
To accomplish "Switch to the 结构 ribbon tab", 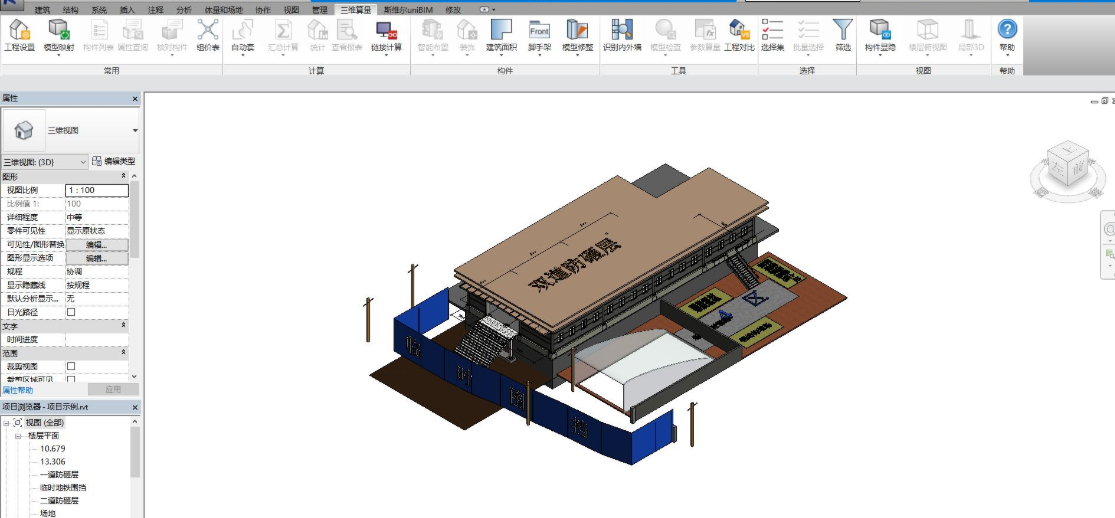I will point(70,10).
